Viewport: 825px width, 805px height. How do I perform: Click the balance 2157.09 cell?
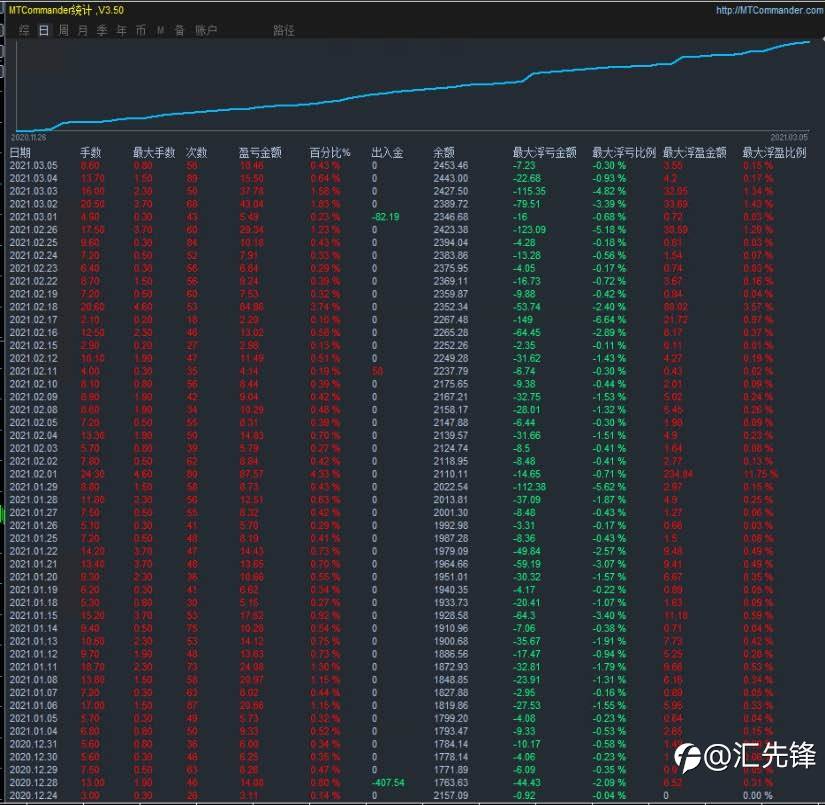click(450, 796)
